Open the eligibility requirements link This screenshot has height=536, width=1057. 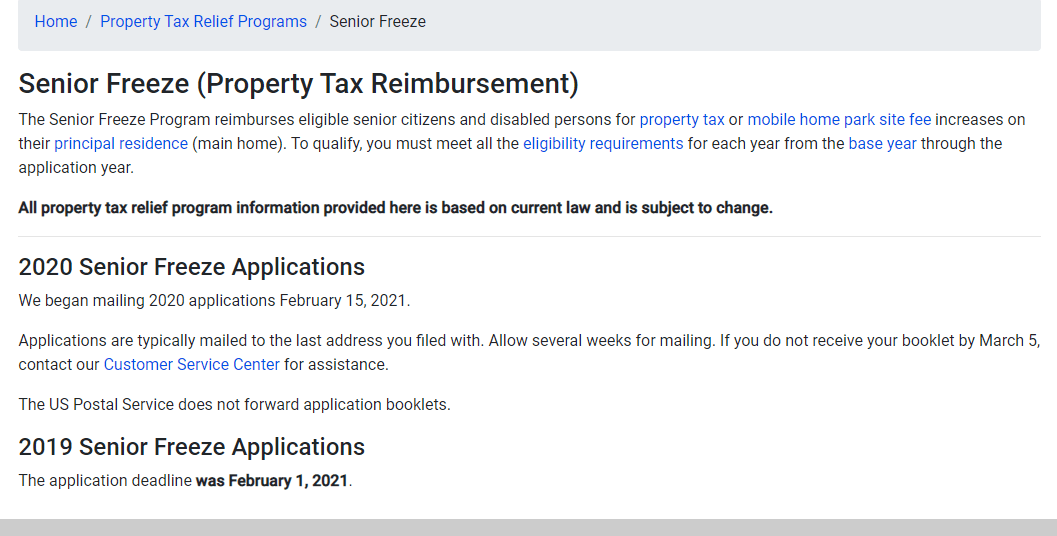(603, 143)
